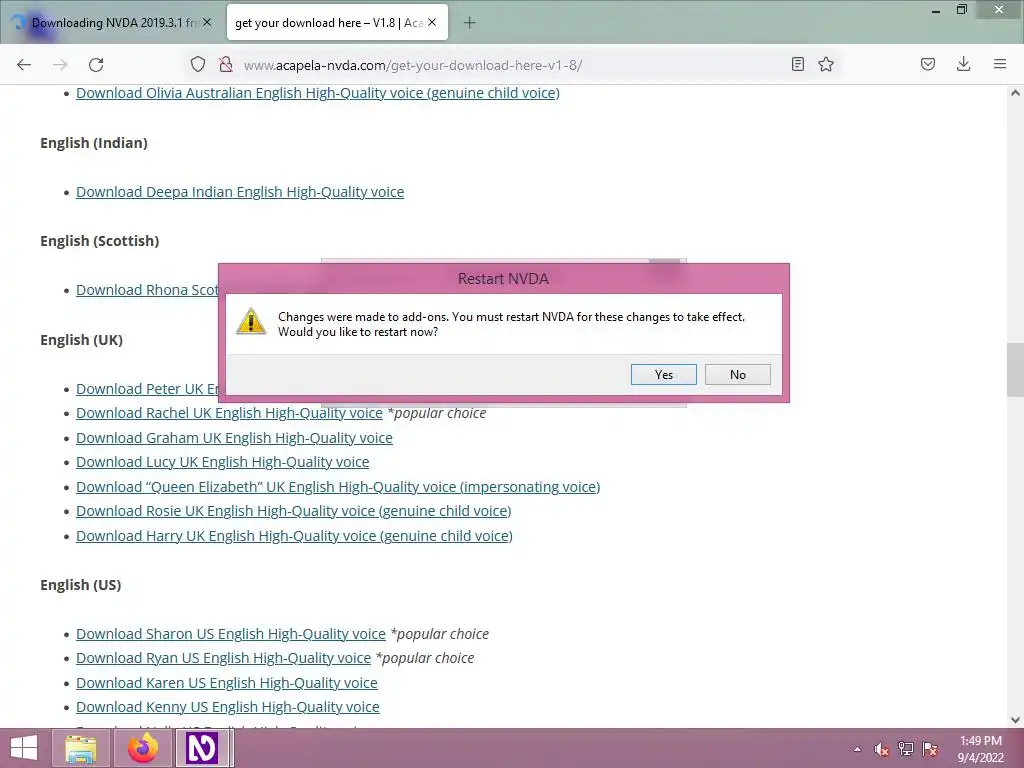
Task: Open Download Lucy UK English voice link
Action: point(222,462)
